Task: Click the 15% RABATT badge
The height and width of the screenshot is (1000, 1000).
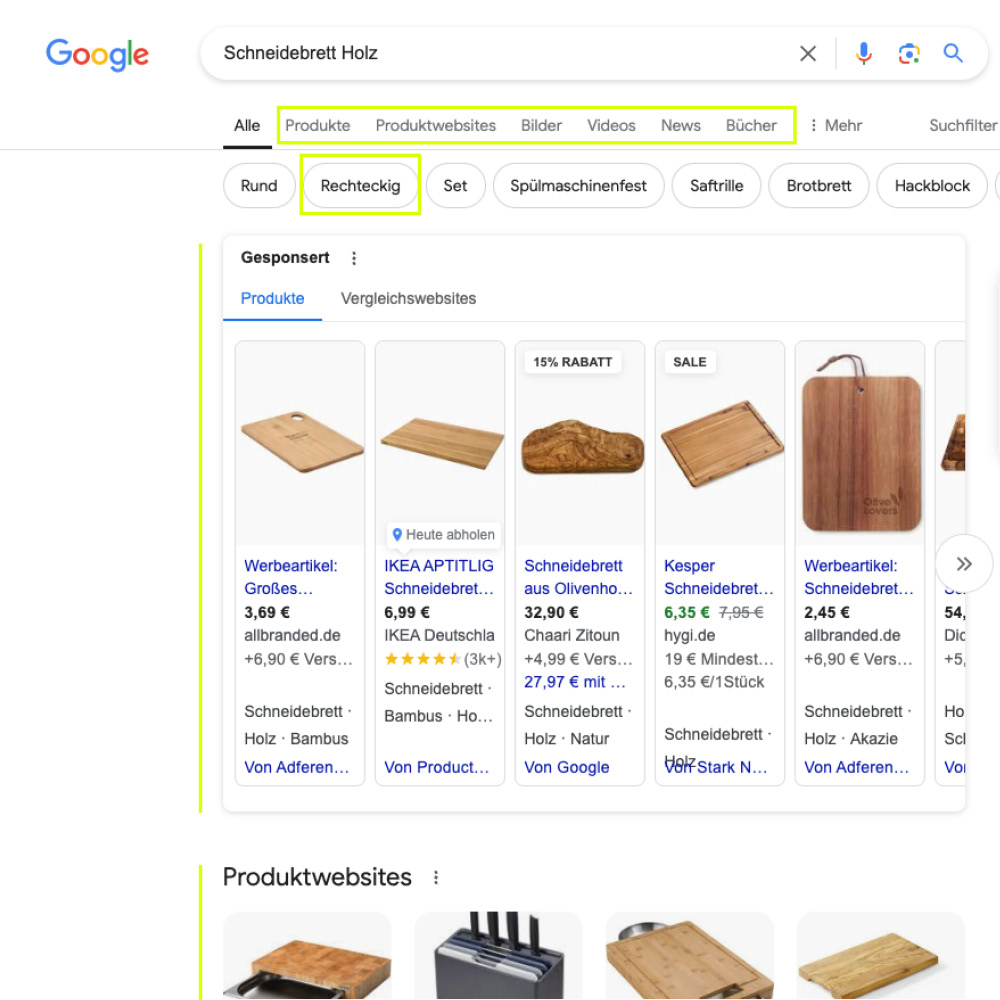Action: tap(573, 362)
